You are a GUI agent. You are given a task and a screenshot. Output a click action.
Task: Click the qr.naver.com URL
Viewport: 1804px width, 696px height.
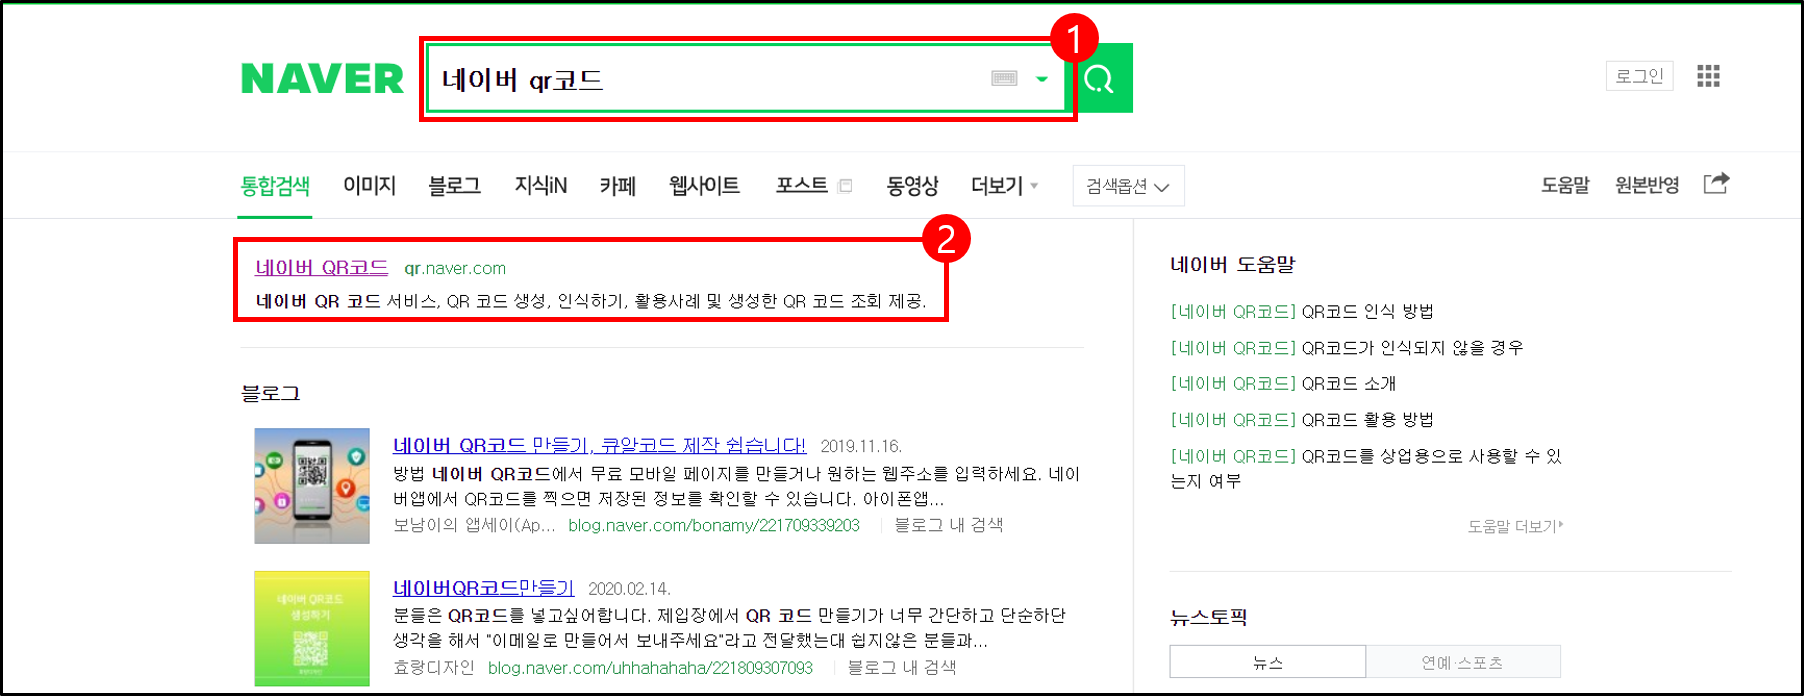point(455,268)
